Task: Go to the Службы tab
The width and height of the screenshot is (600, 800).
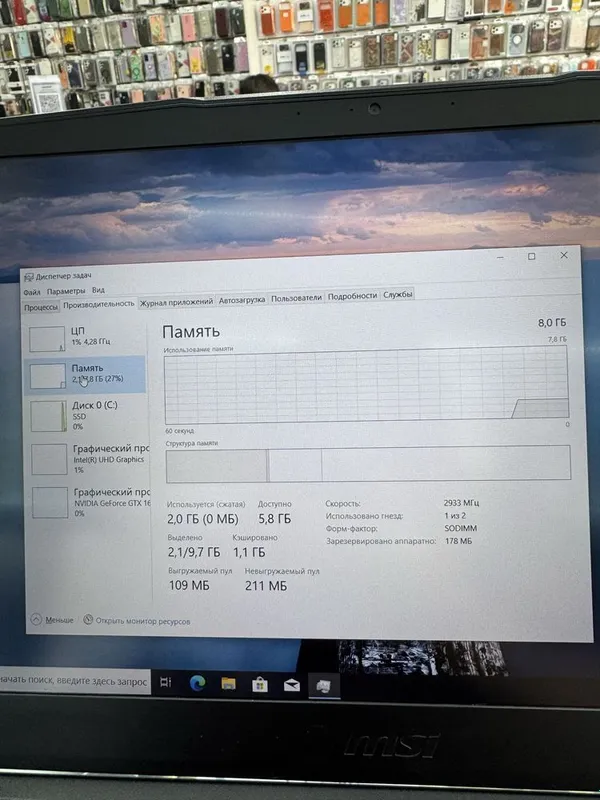Action: [x=397, y=295]
